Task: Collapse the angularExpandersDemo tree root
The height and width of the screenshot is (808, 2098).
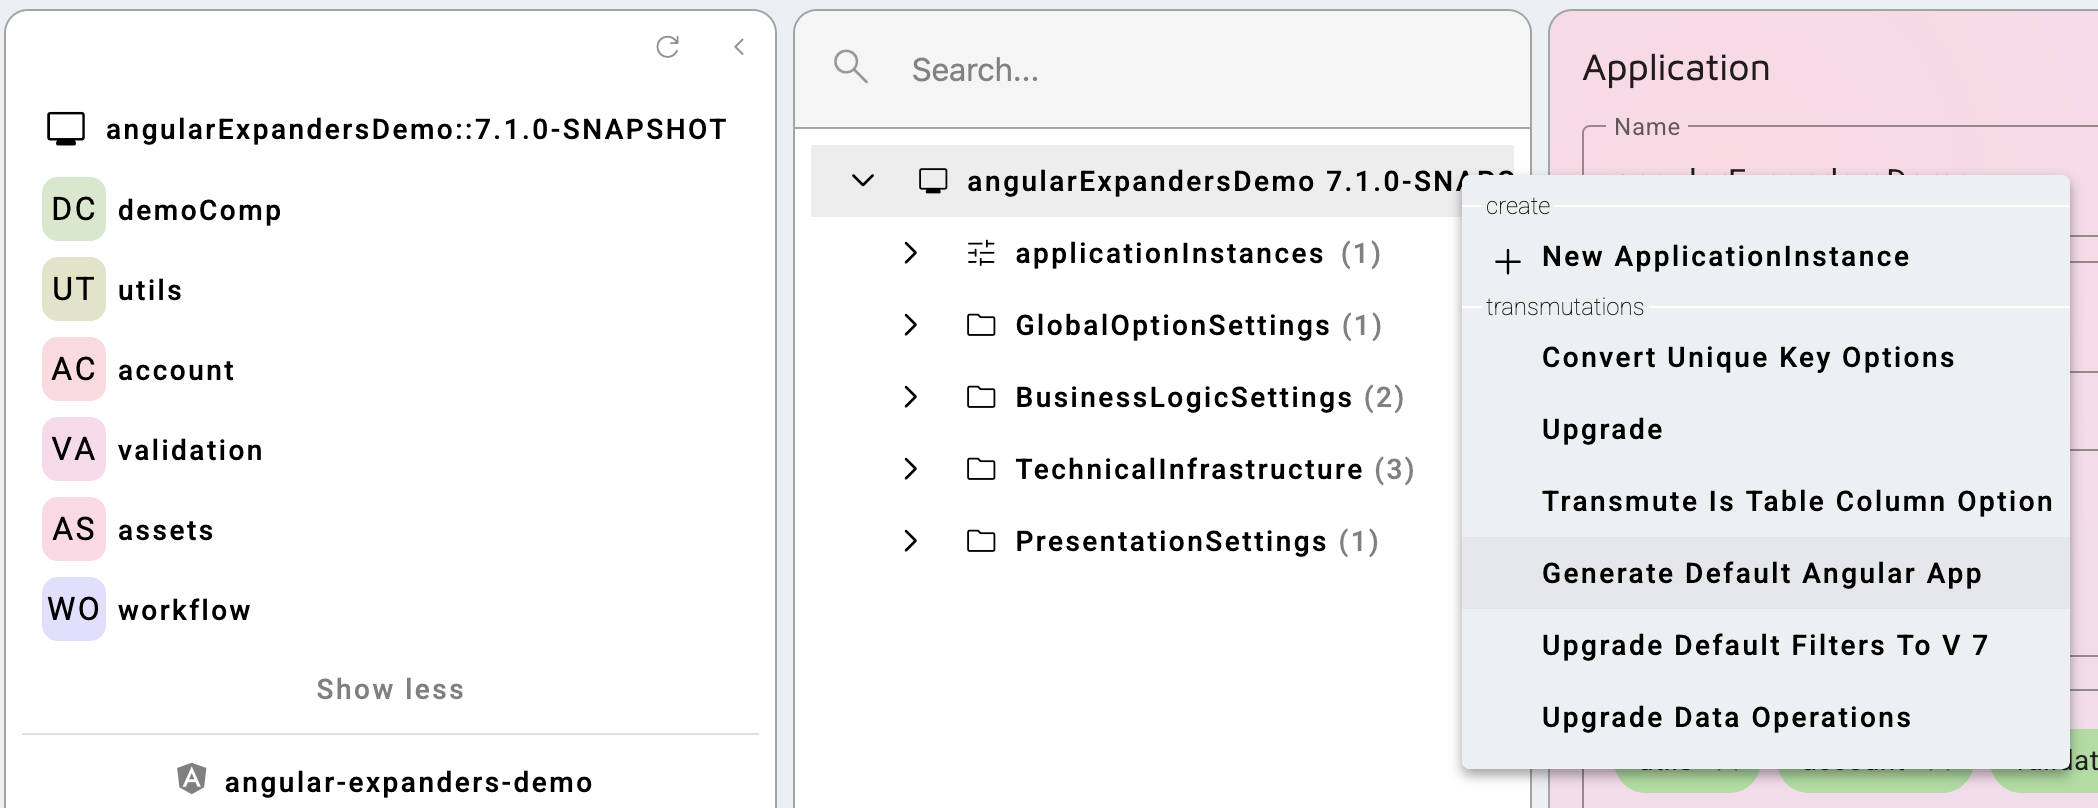Action: 863,181
